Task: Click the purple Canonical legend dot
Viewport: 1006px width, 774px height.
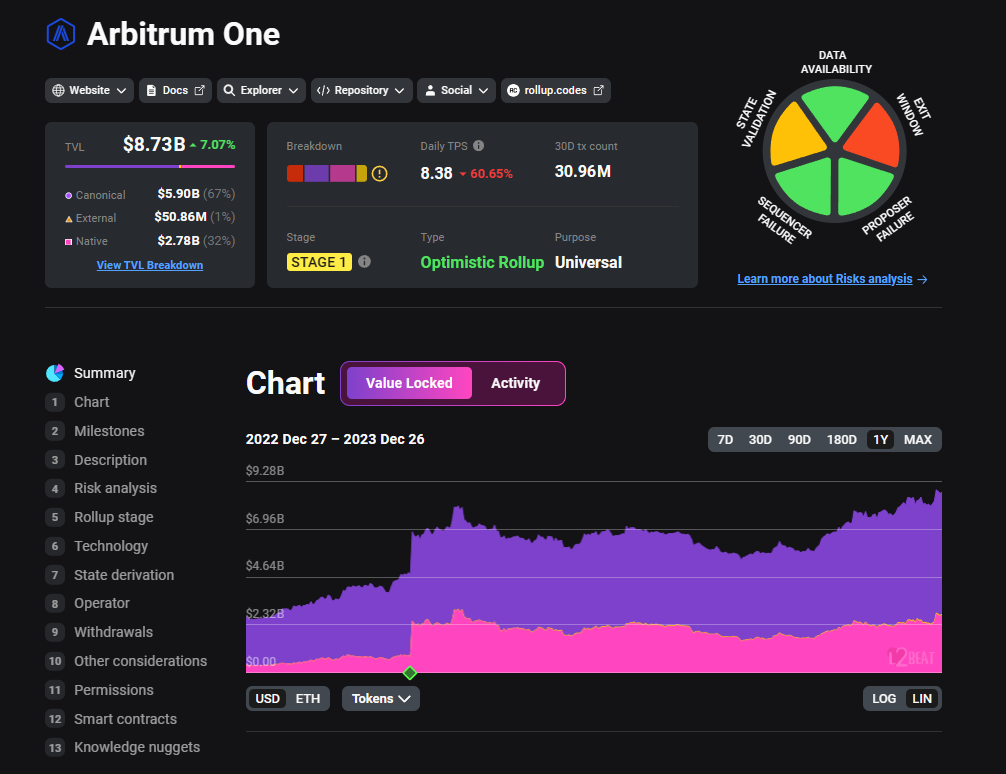Action: pos(69,195)
